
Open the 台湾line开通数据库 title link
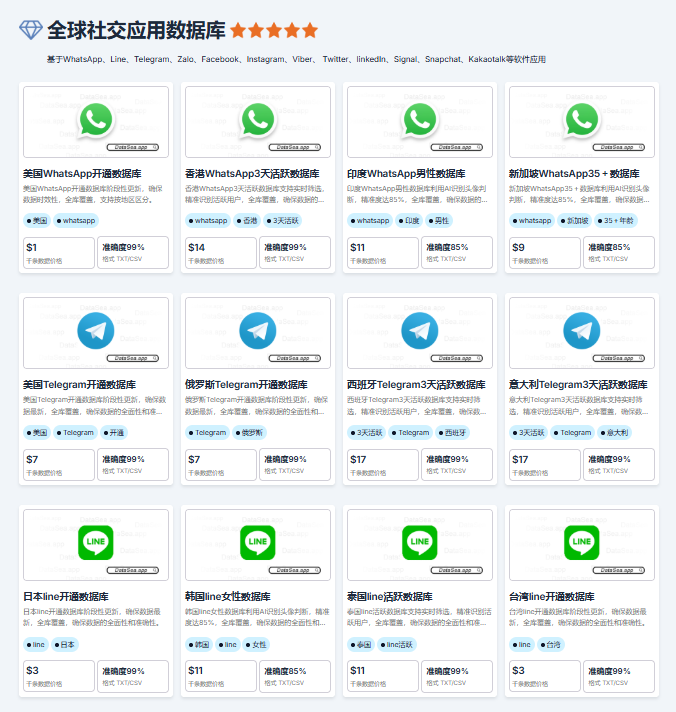[552, 596]
